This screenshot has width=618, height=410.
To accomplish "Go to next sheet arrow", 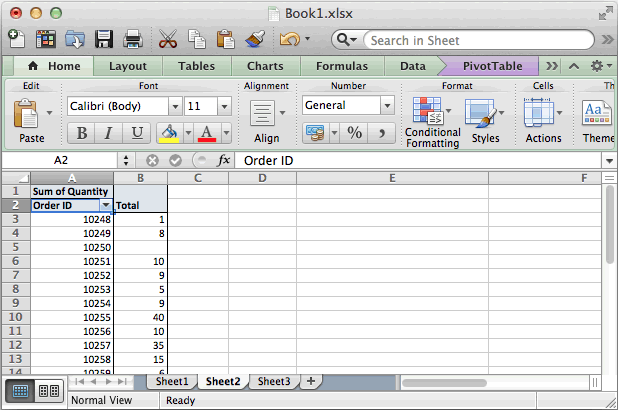I will point(108,381).
